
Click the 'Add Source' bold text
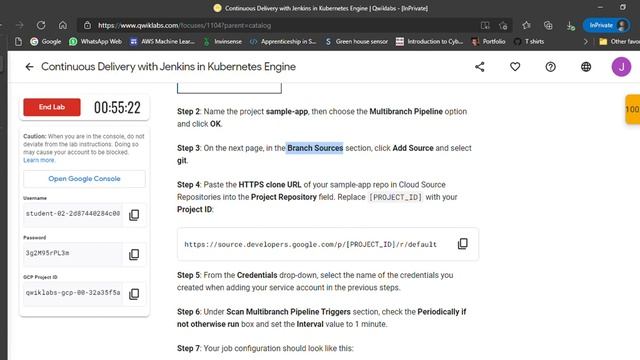(413, 148)
